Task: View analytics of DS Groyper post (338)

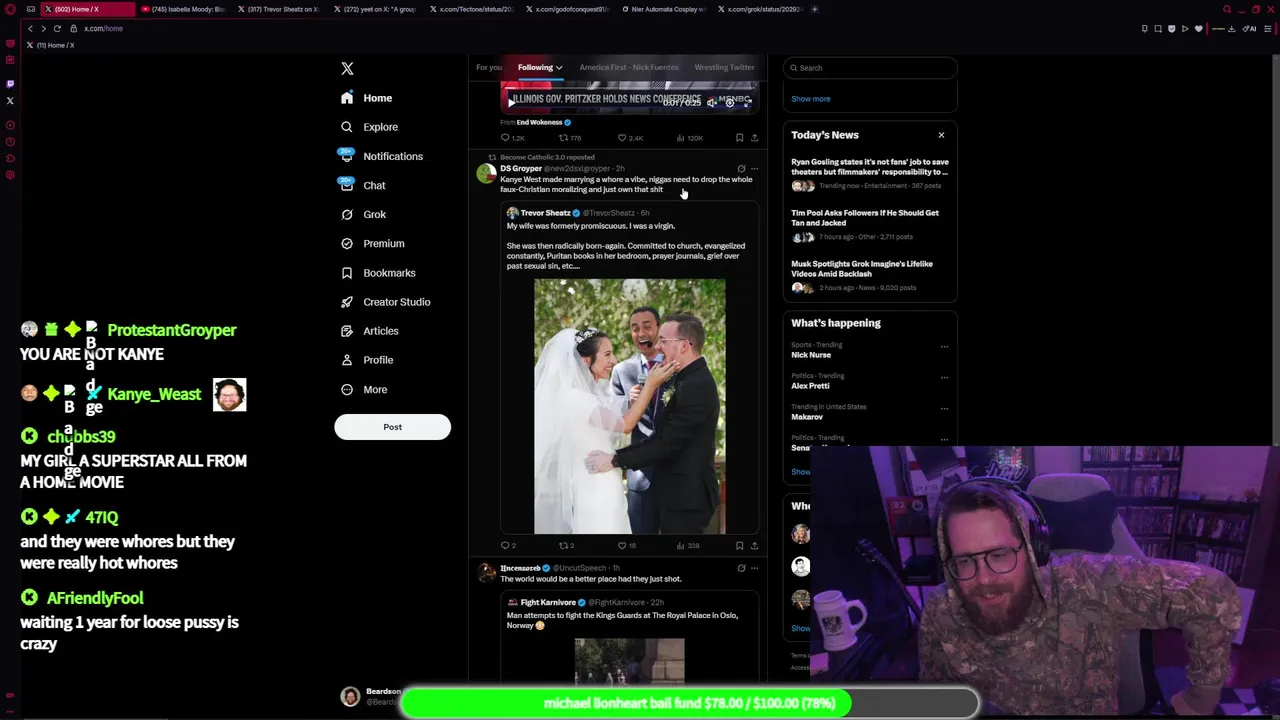Action: pos(687,546)
